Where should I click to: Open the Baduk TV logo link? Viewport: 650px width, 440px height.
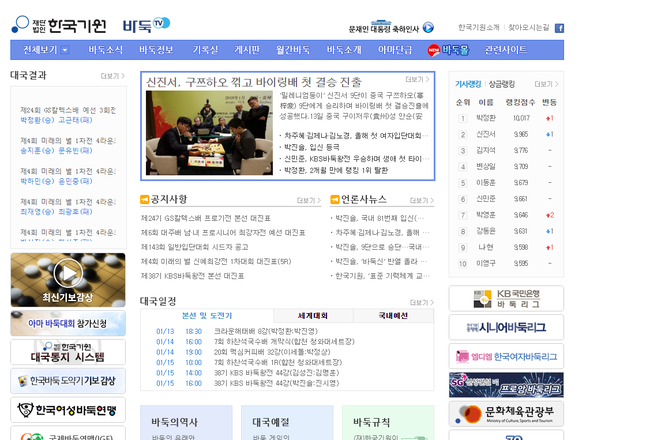click(x=146, y=25)
